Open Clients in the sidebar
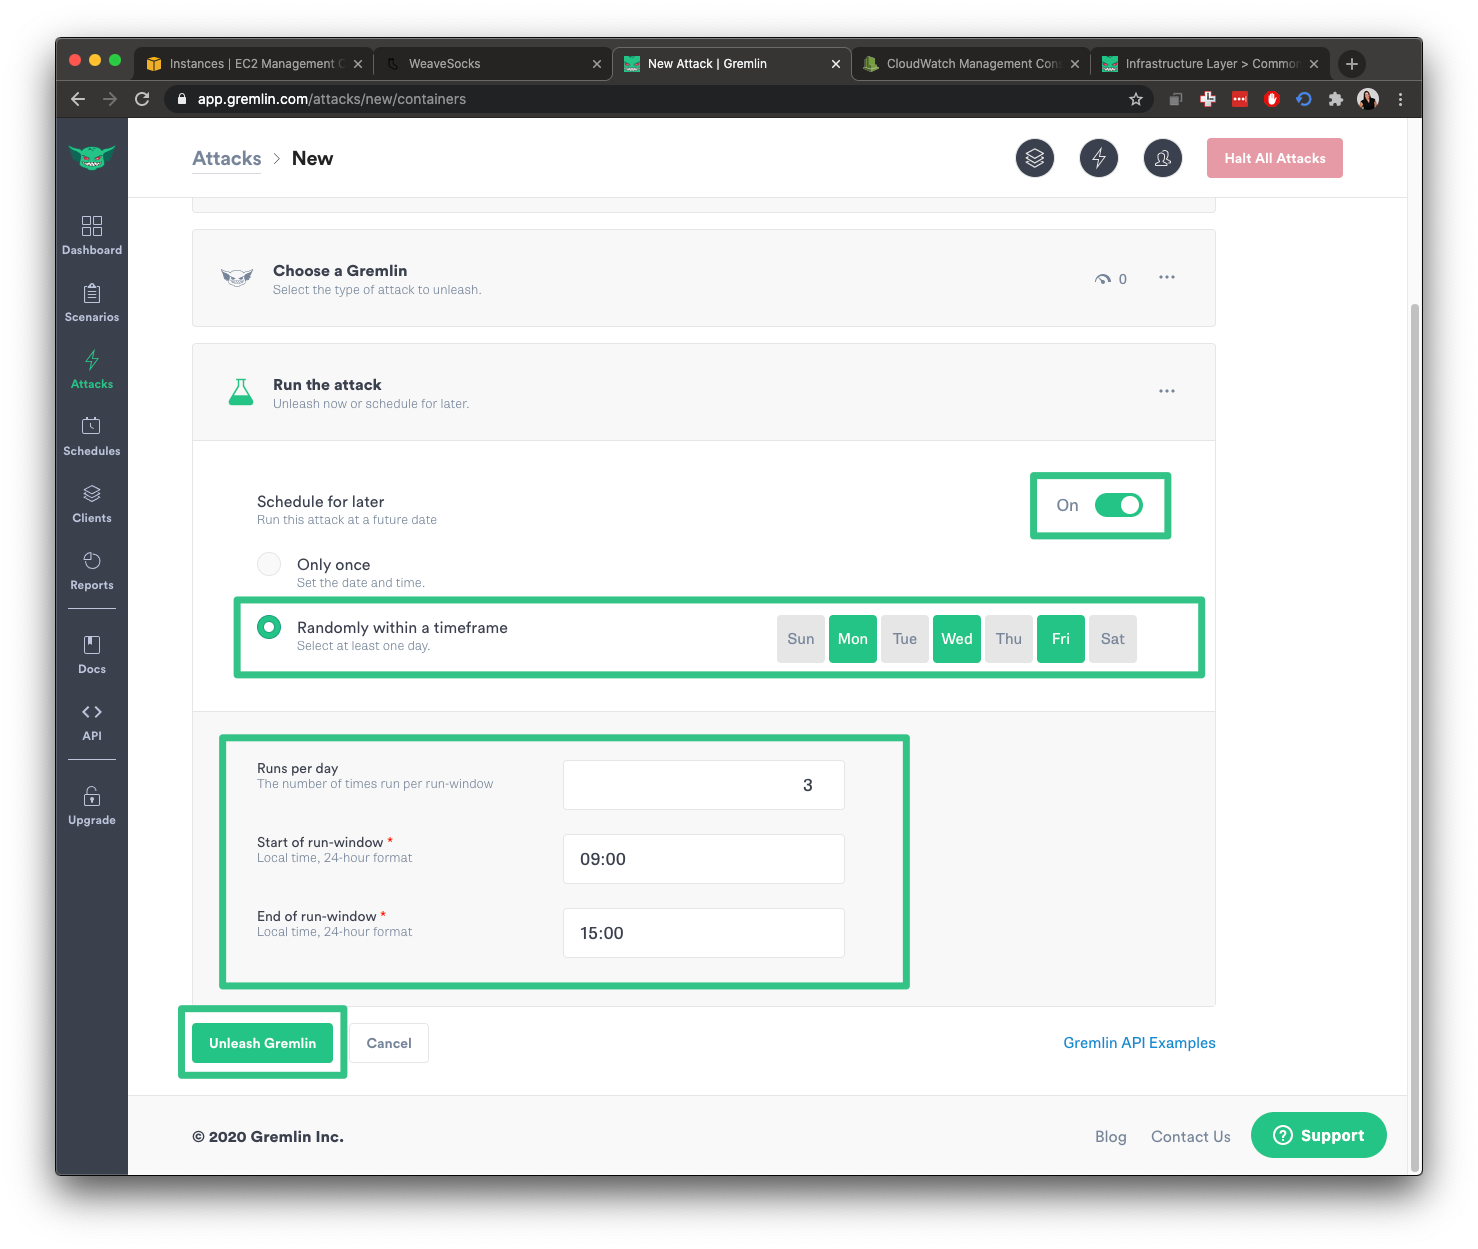 click(x=92, y=503)
